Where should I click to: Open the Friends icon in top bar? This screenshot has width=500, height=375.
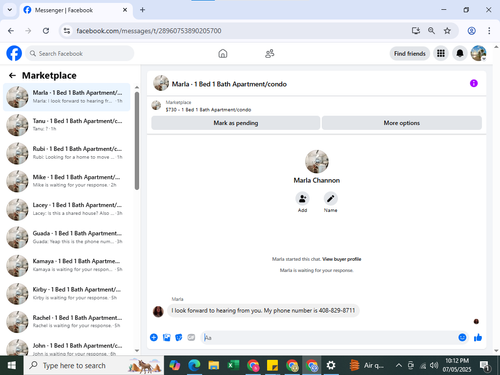269,54
